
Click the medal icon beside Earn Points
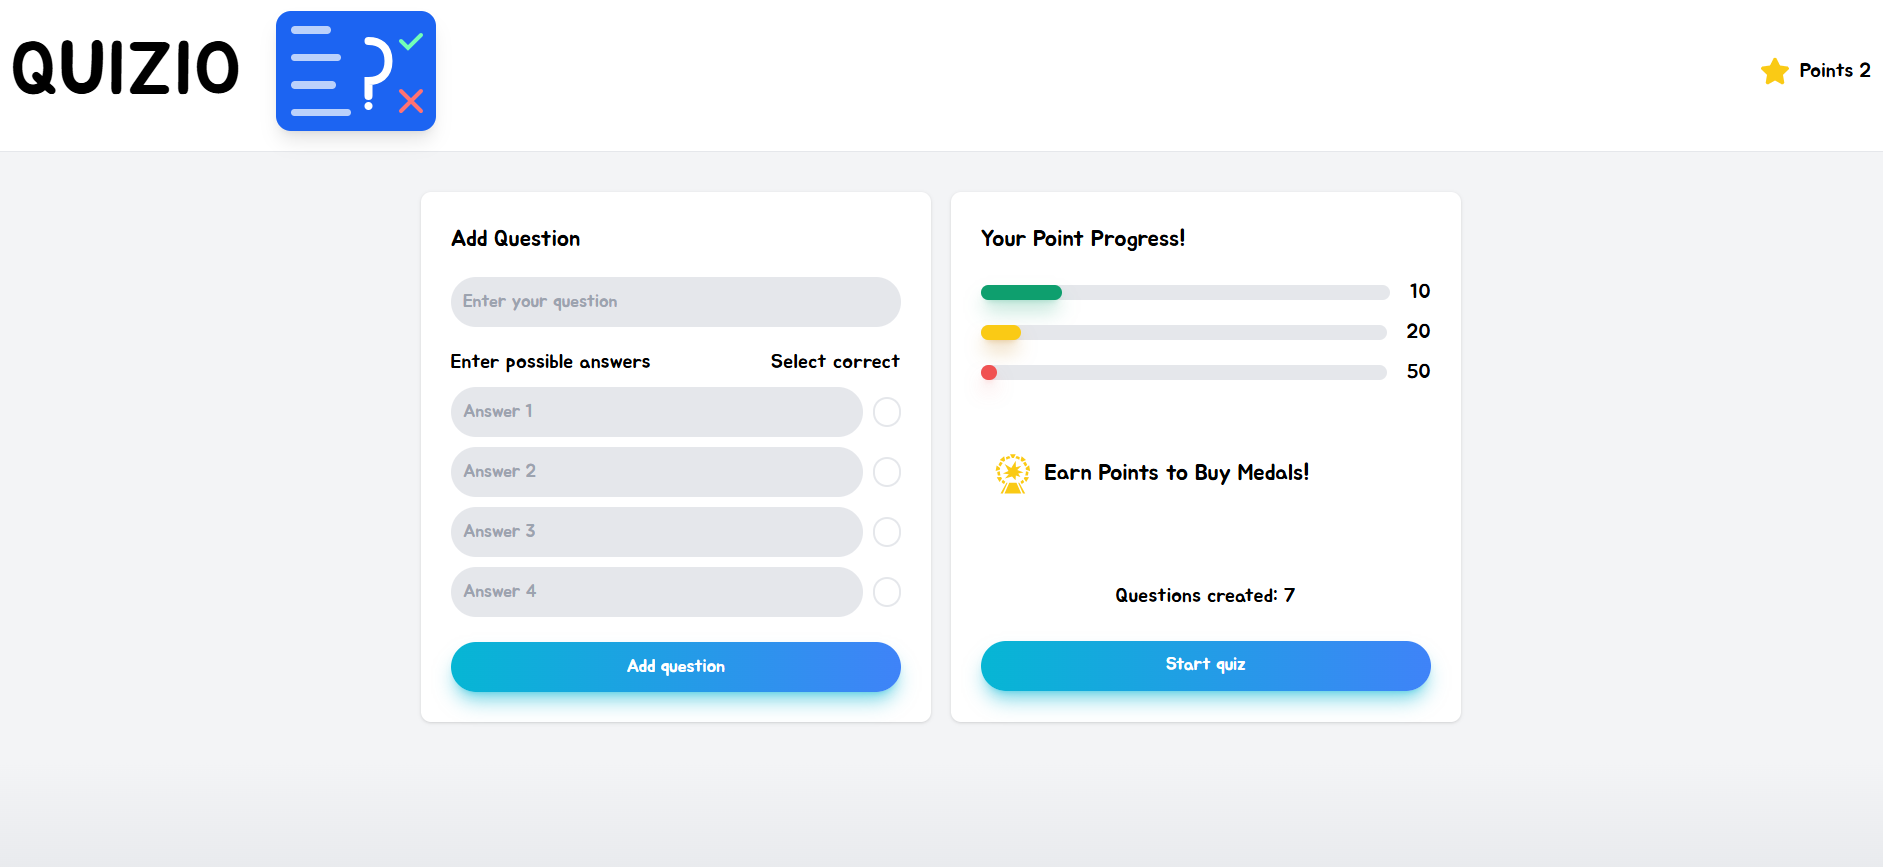pos(1013,473)
